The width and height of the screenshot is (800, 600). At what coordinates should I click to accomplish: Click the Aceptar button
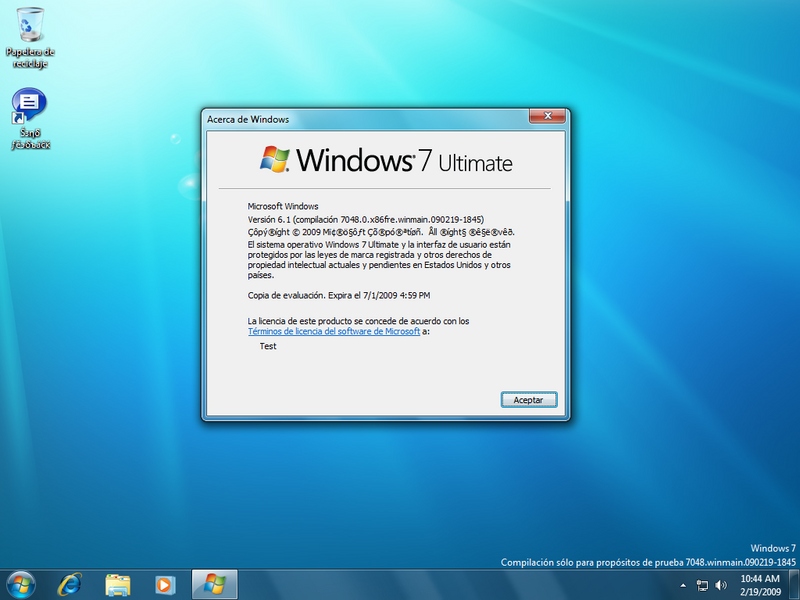tap(529, 400)
